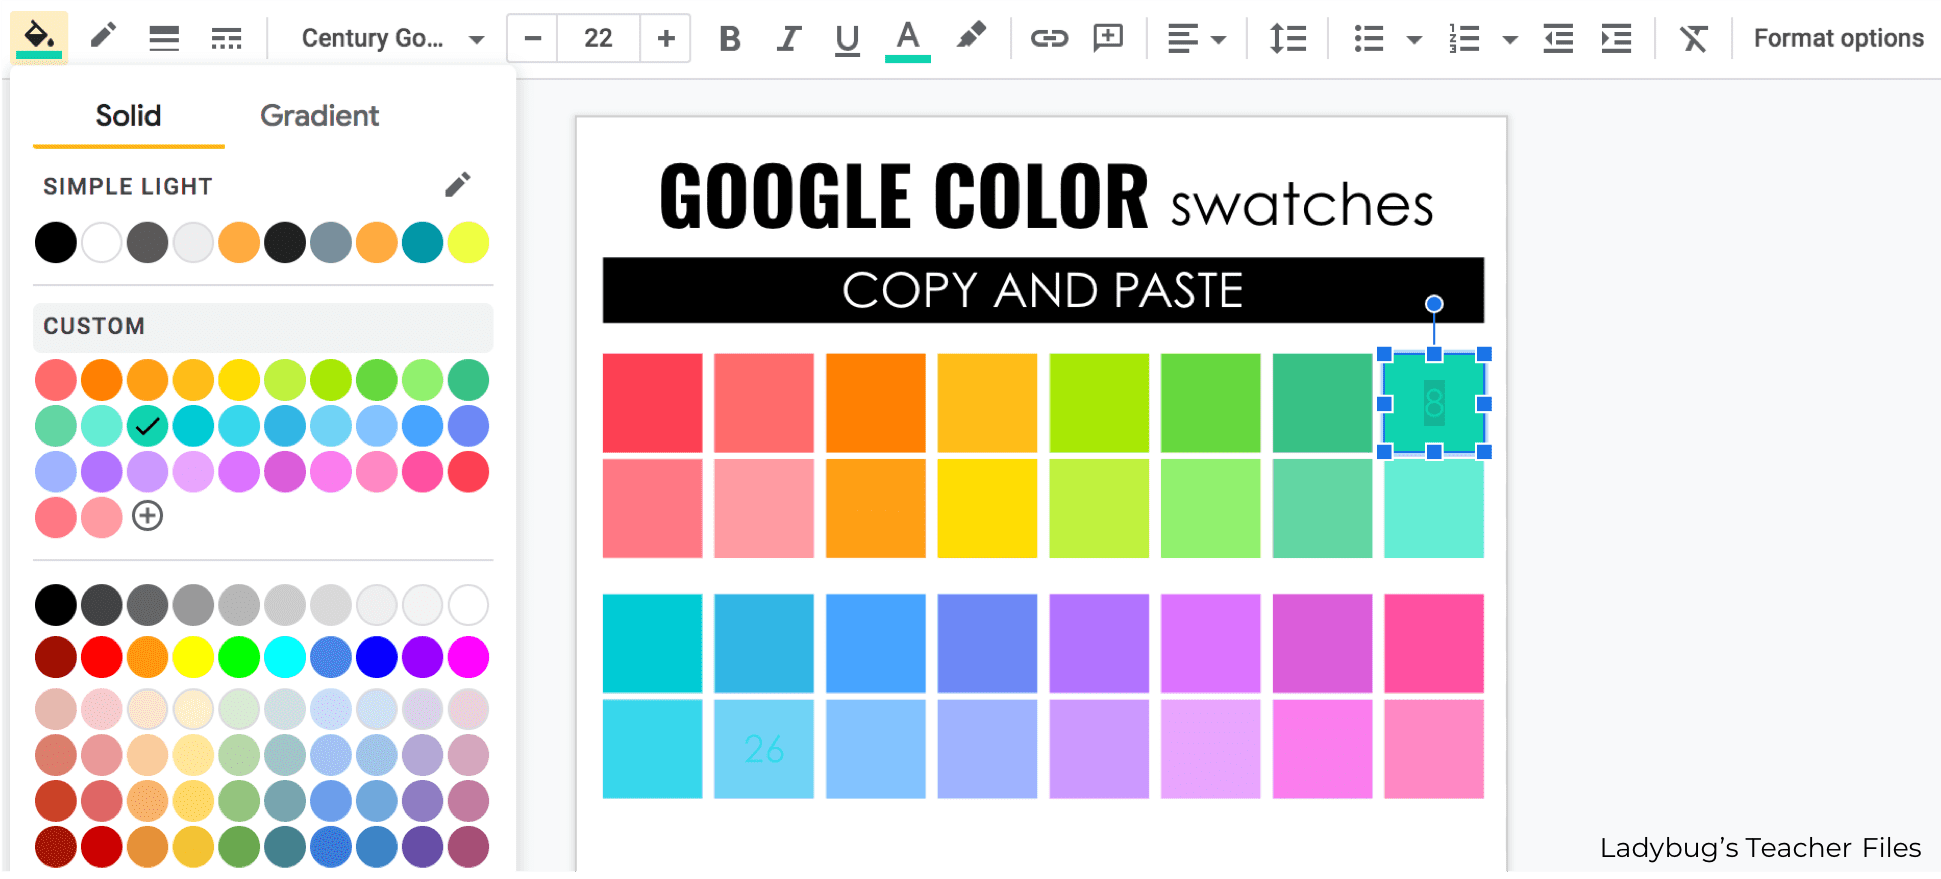This screenshot has height=879, width=1941.
Task: Click the increase indent icon
Action: [1616, 39]
